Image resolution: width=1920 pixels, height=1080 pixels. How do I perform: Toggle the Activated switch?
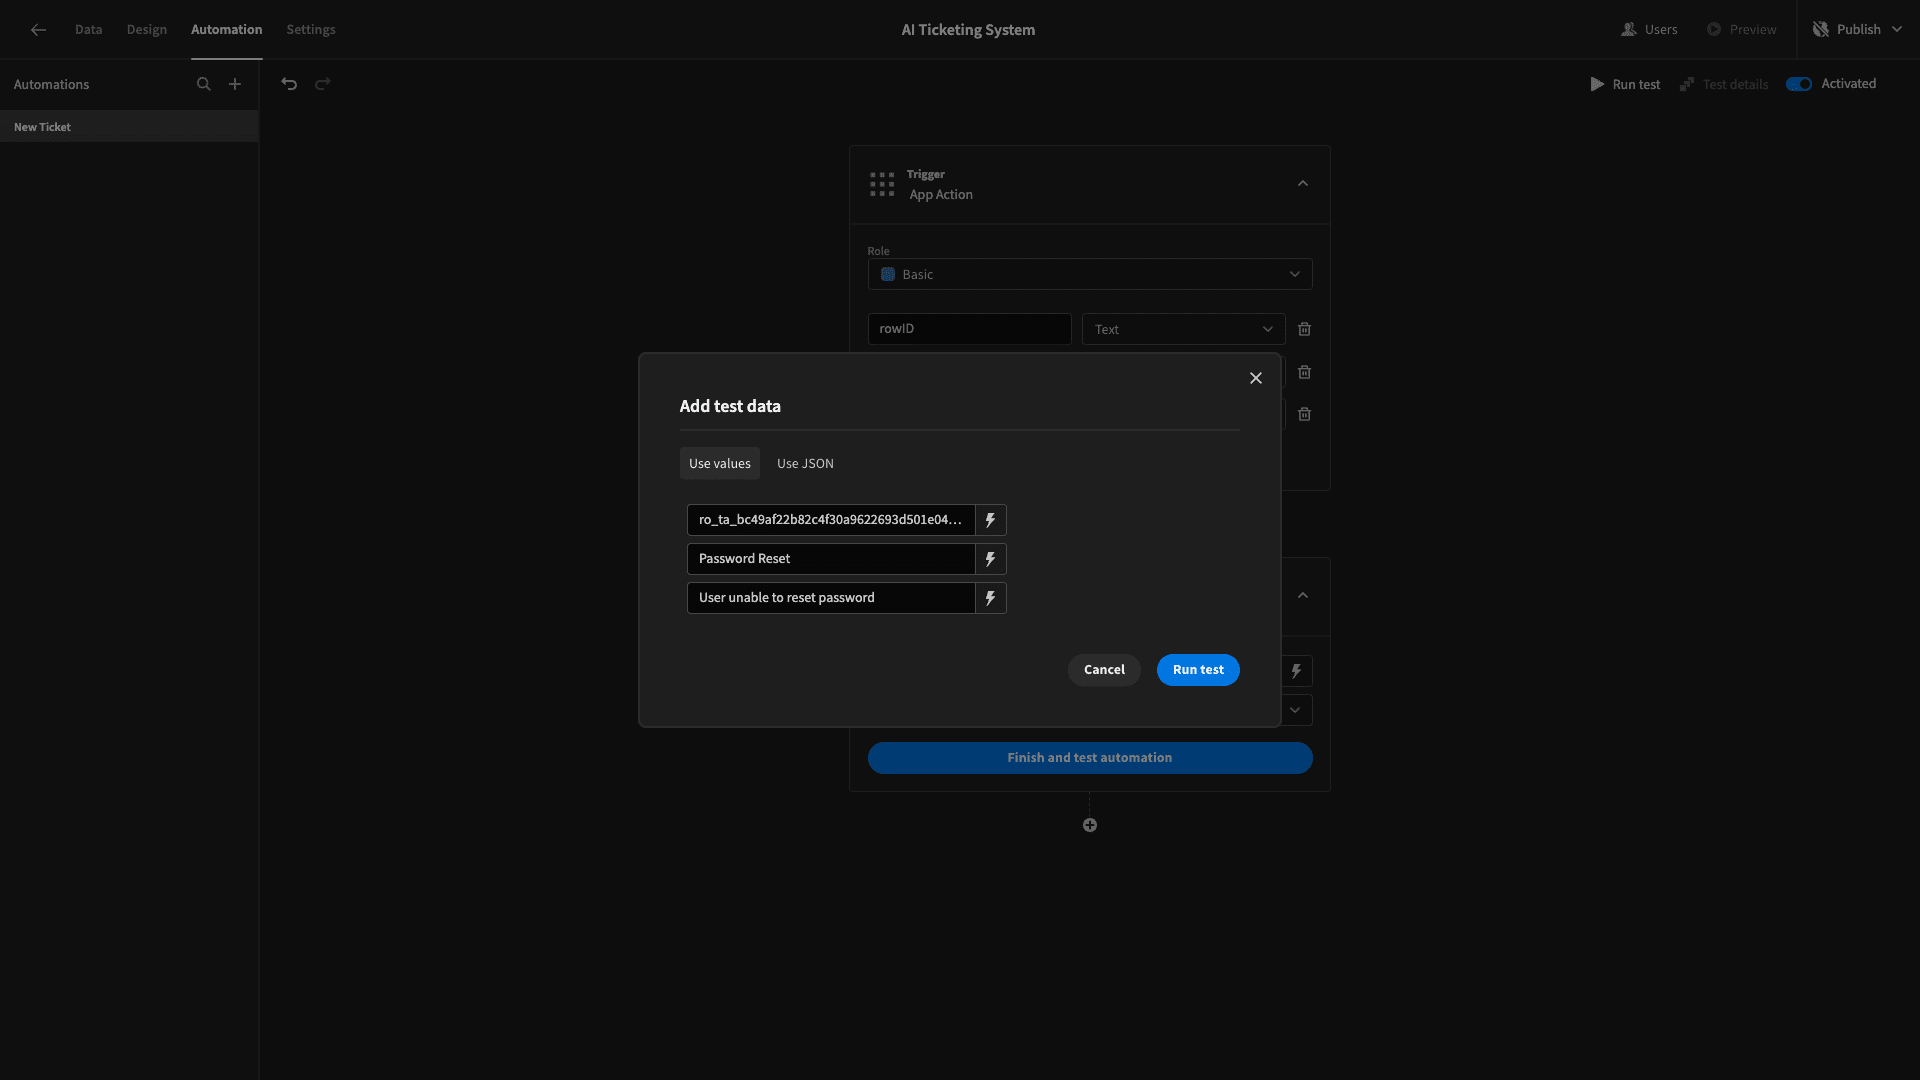click(x=1799, y=84)
